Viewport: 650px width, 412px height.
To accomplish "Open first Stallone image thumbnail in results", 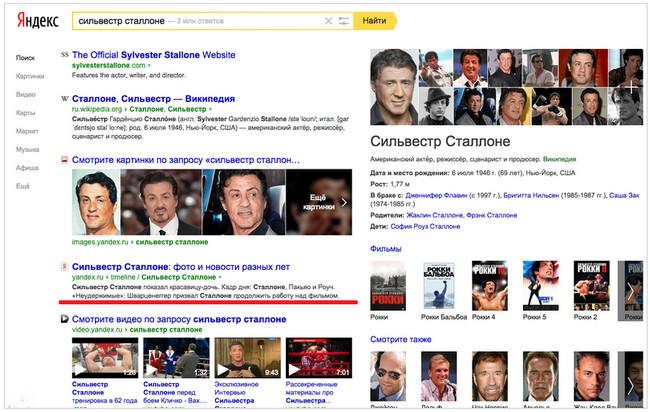I will (x=96, y=202).
